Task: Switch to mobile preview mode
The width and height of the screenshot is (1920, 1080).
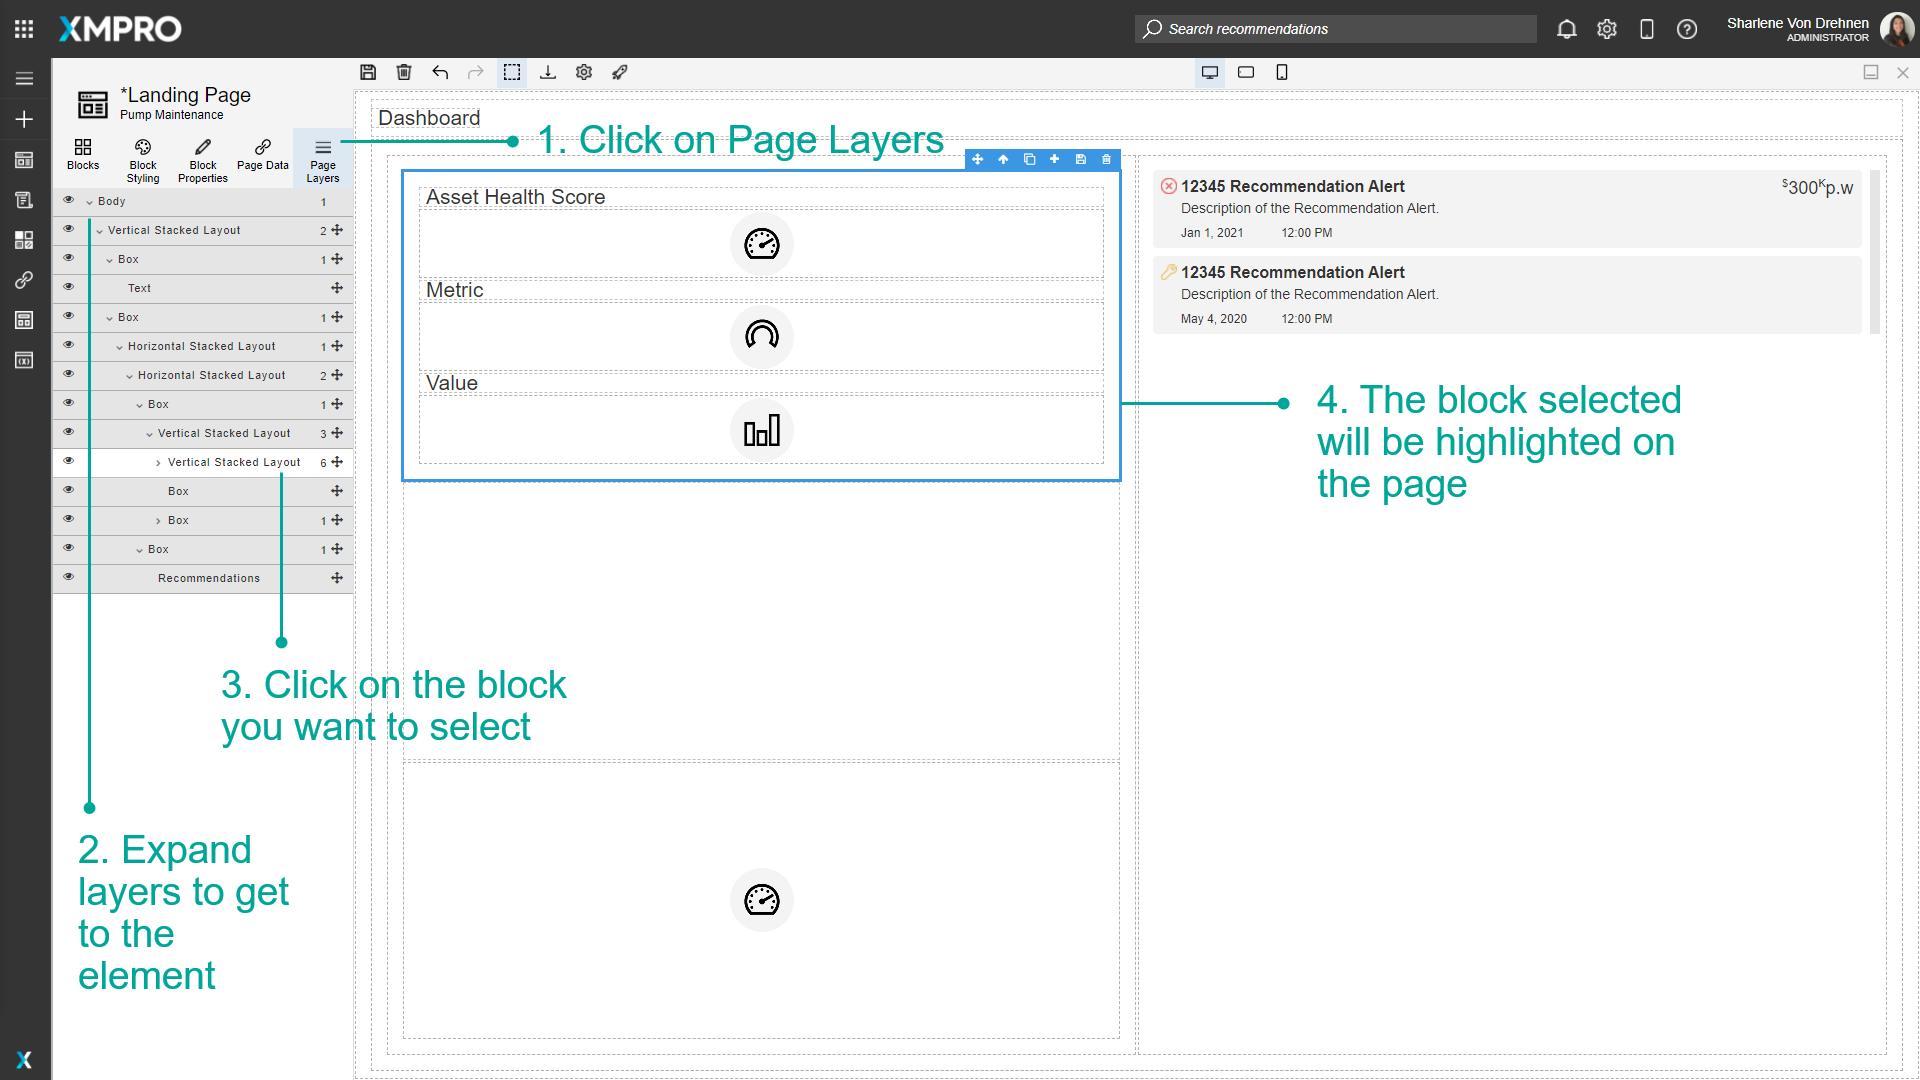Action: 1282,72
